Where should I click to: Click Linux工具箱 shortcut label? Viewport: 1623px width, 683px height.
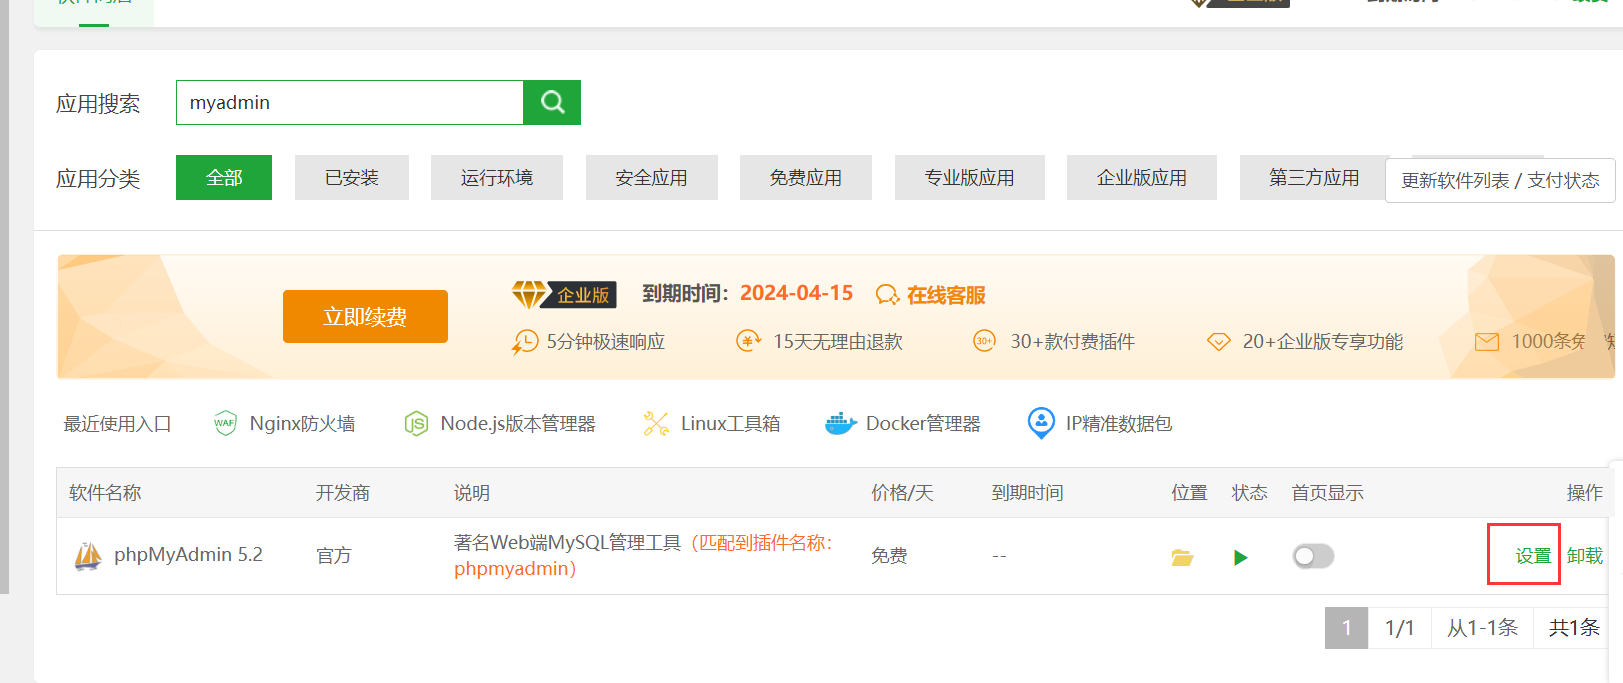click(x=731, y=424)
